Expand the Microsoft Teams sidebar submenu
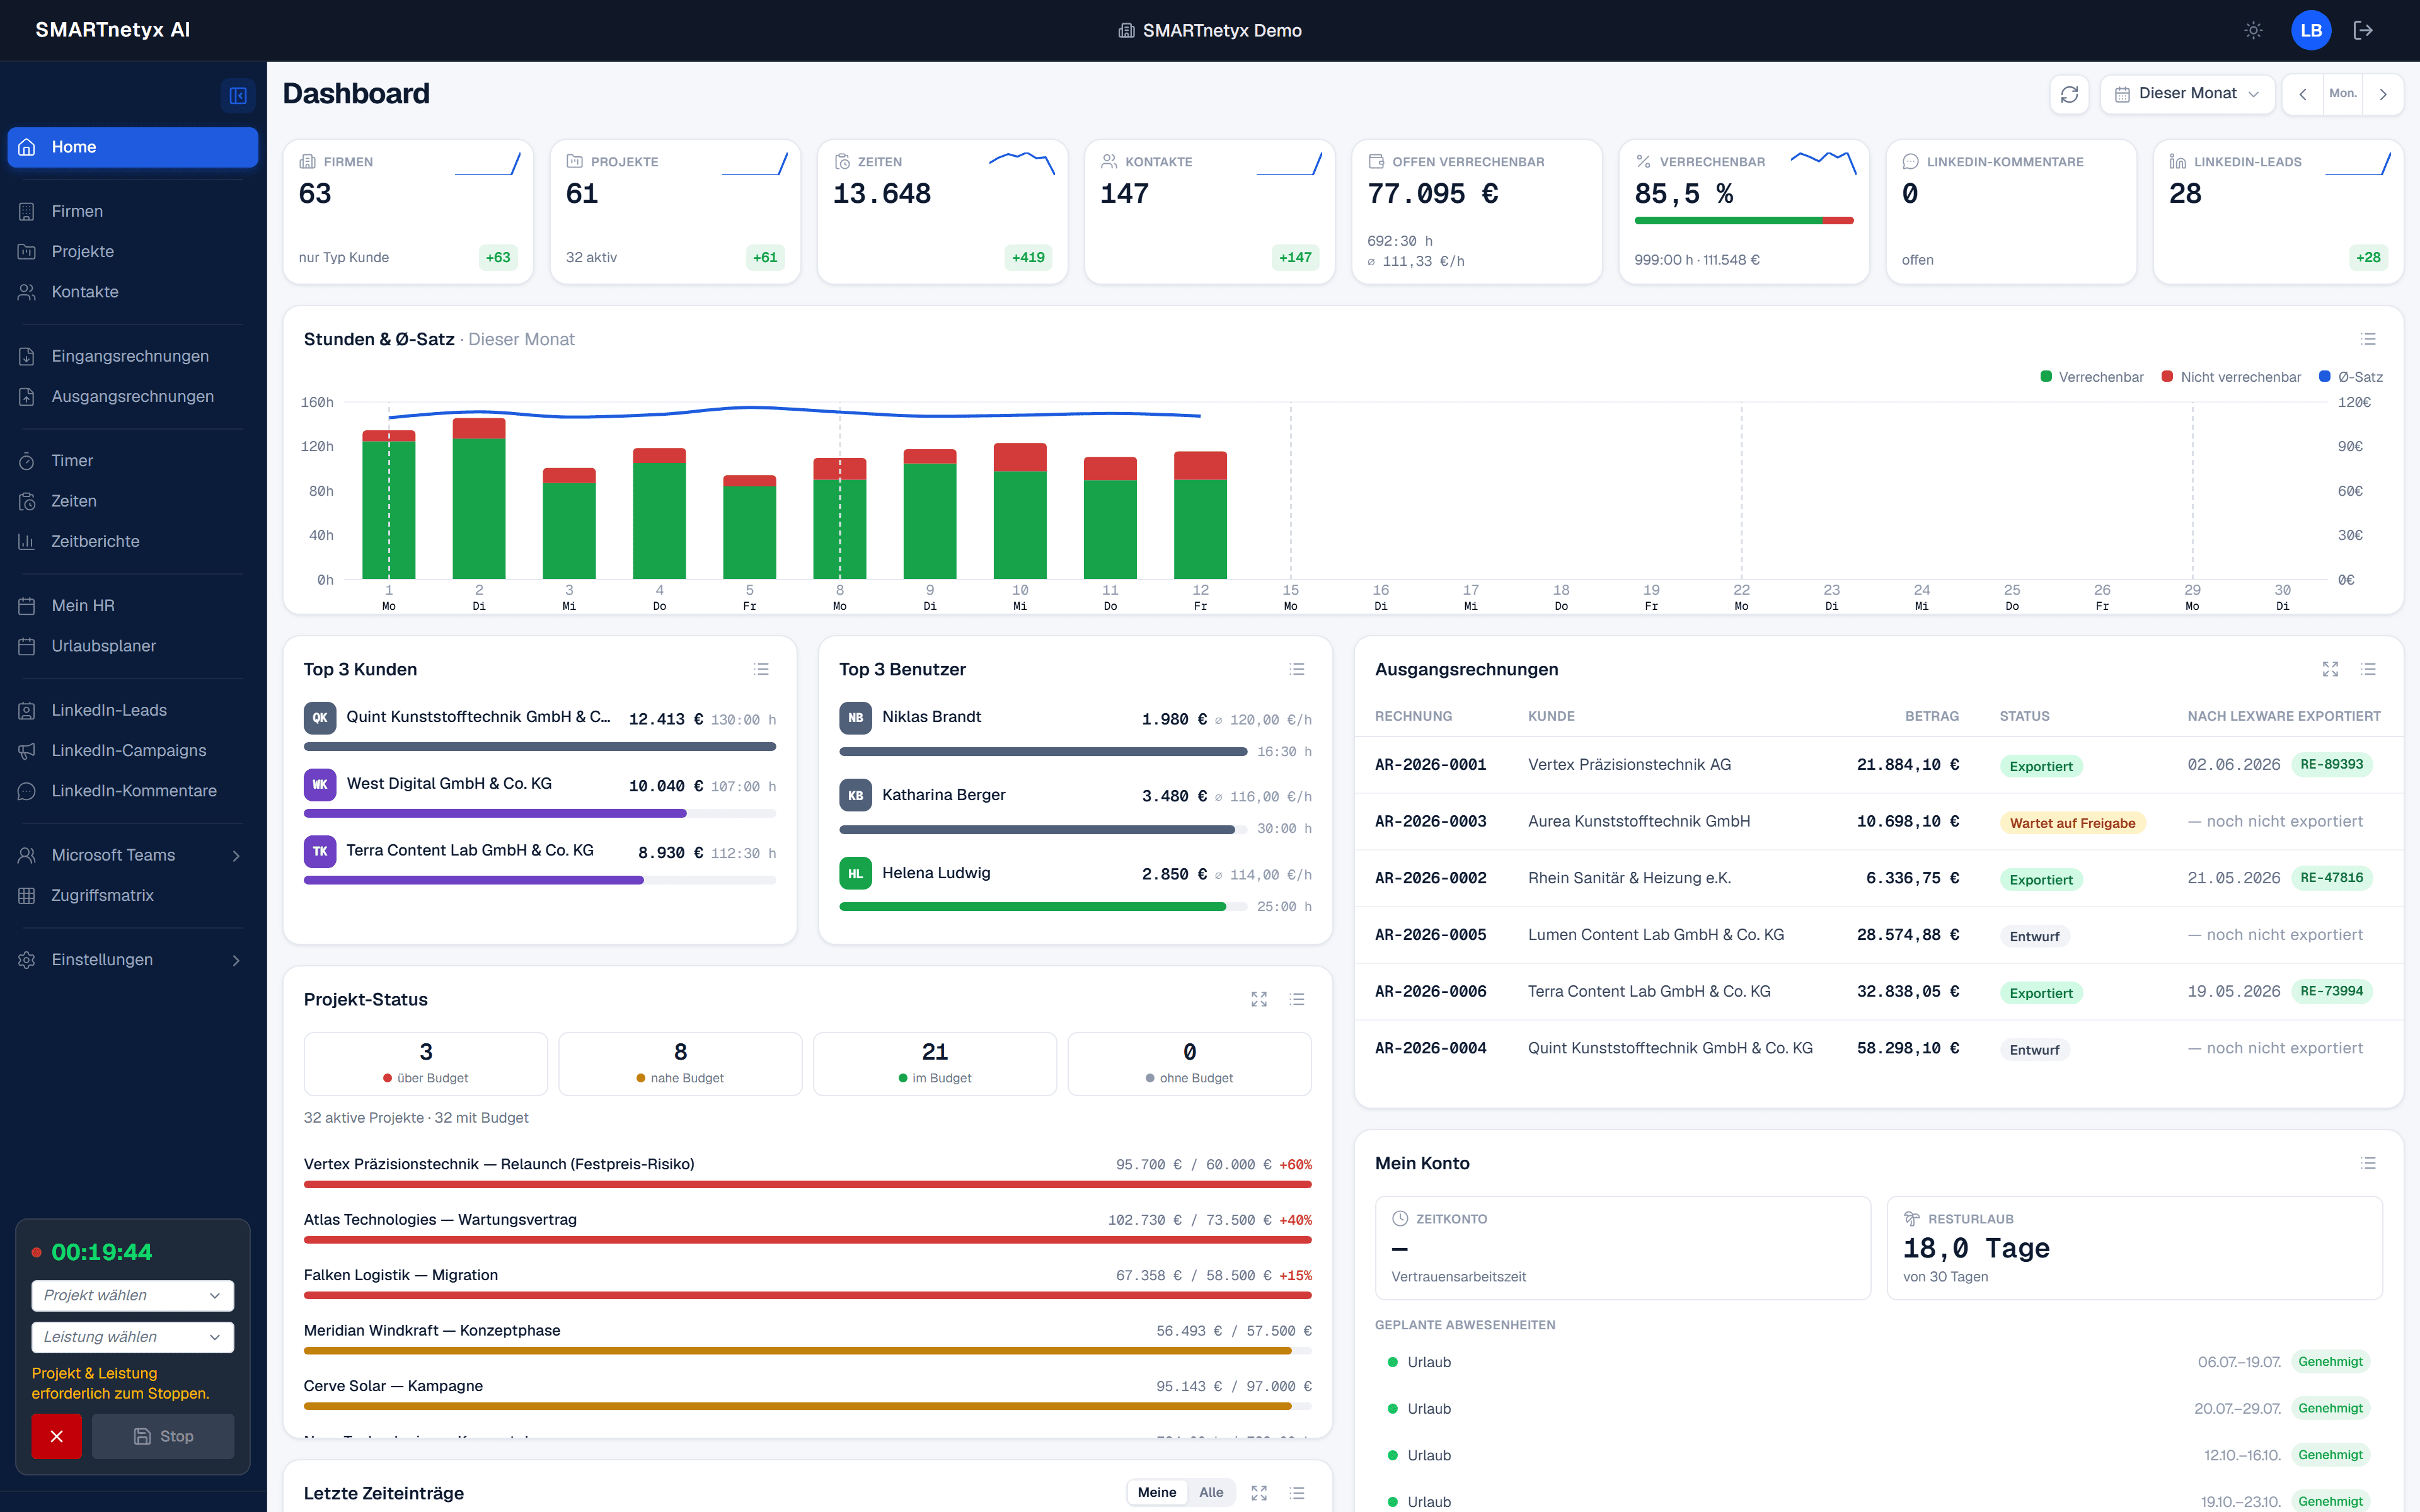The height and width of the screenshot is (1512, 2420). pos(132,855)
